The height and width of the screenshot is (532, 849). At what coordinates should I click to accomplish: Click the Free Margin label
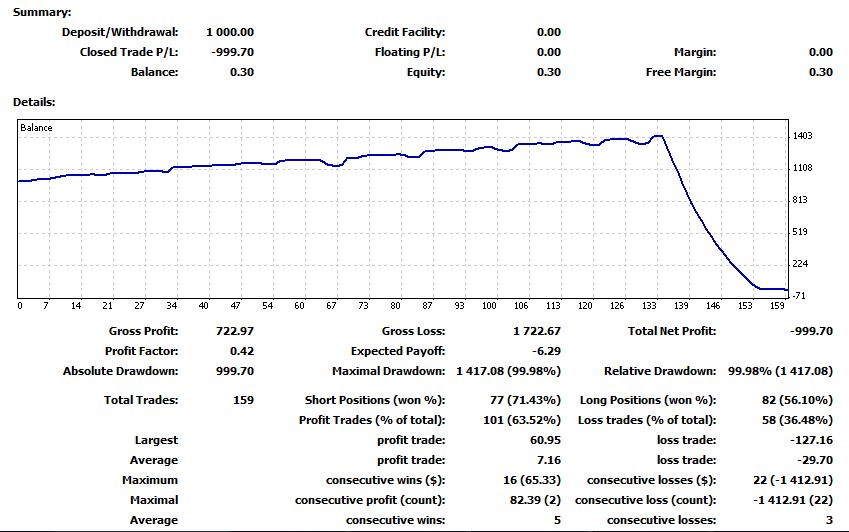(681, 72)
